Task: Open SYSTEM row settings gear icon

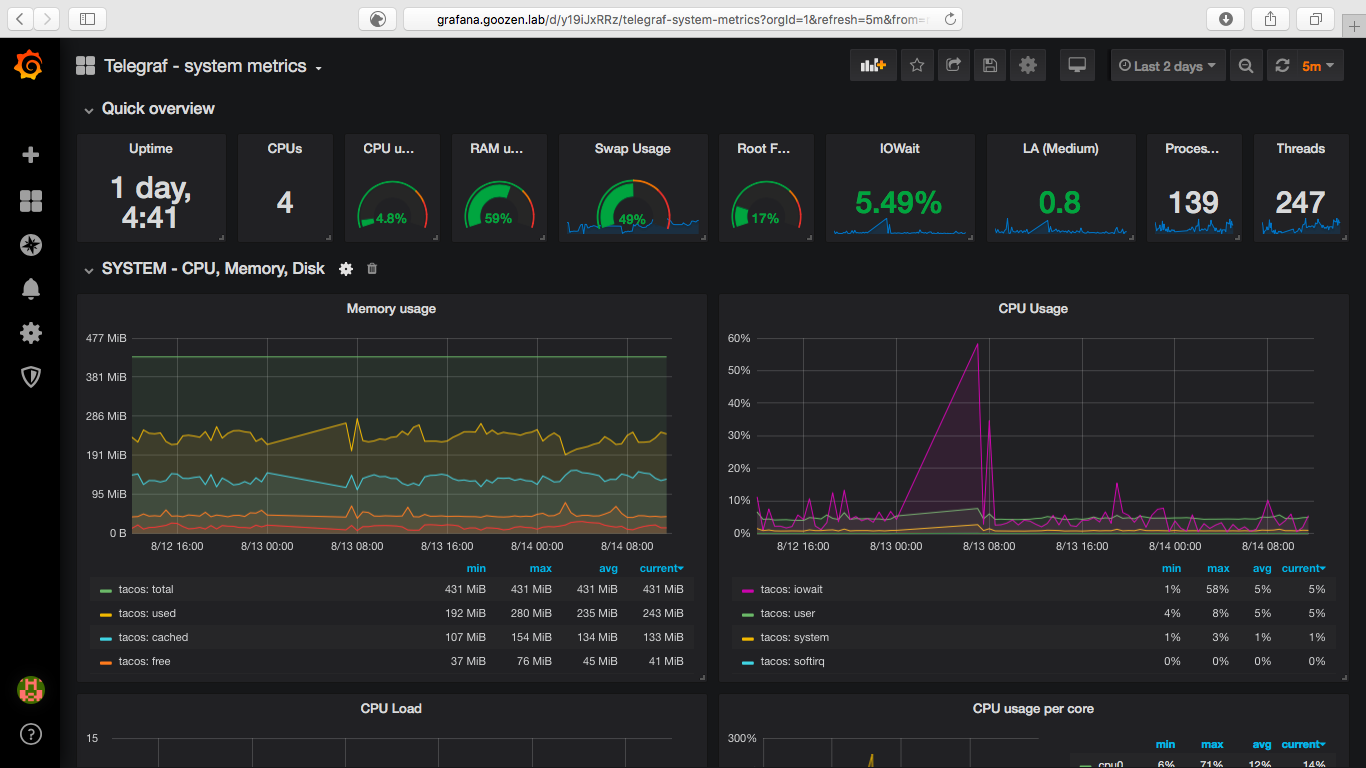Action: [346, 269]
